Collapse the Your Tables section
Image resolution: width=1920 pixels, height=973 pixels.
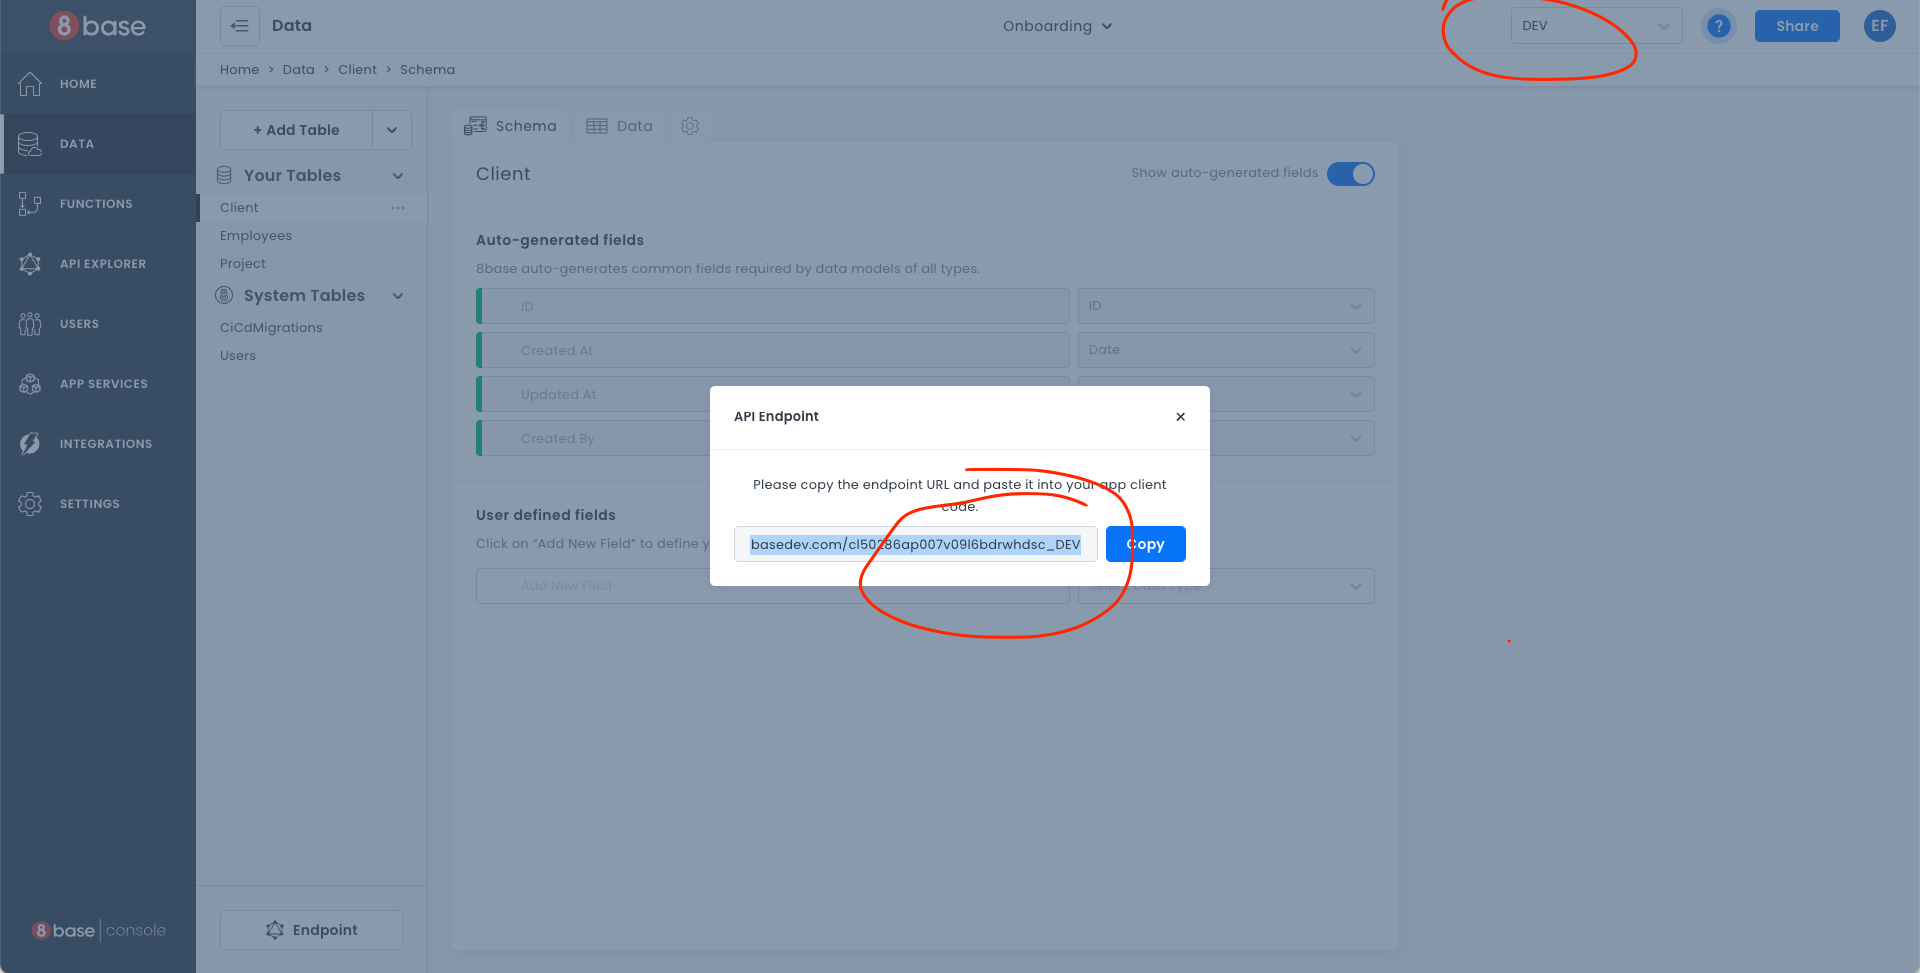pyautogui.click(x=398, y=176)
